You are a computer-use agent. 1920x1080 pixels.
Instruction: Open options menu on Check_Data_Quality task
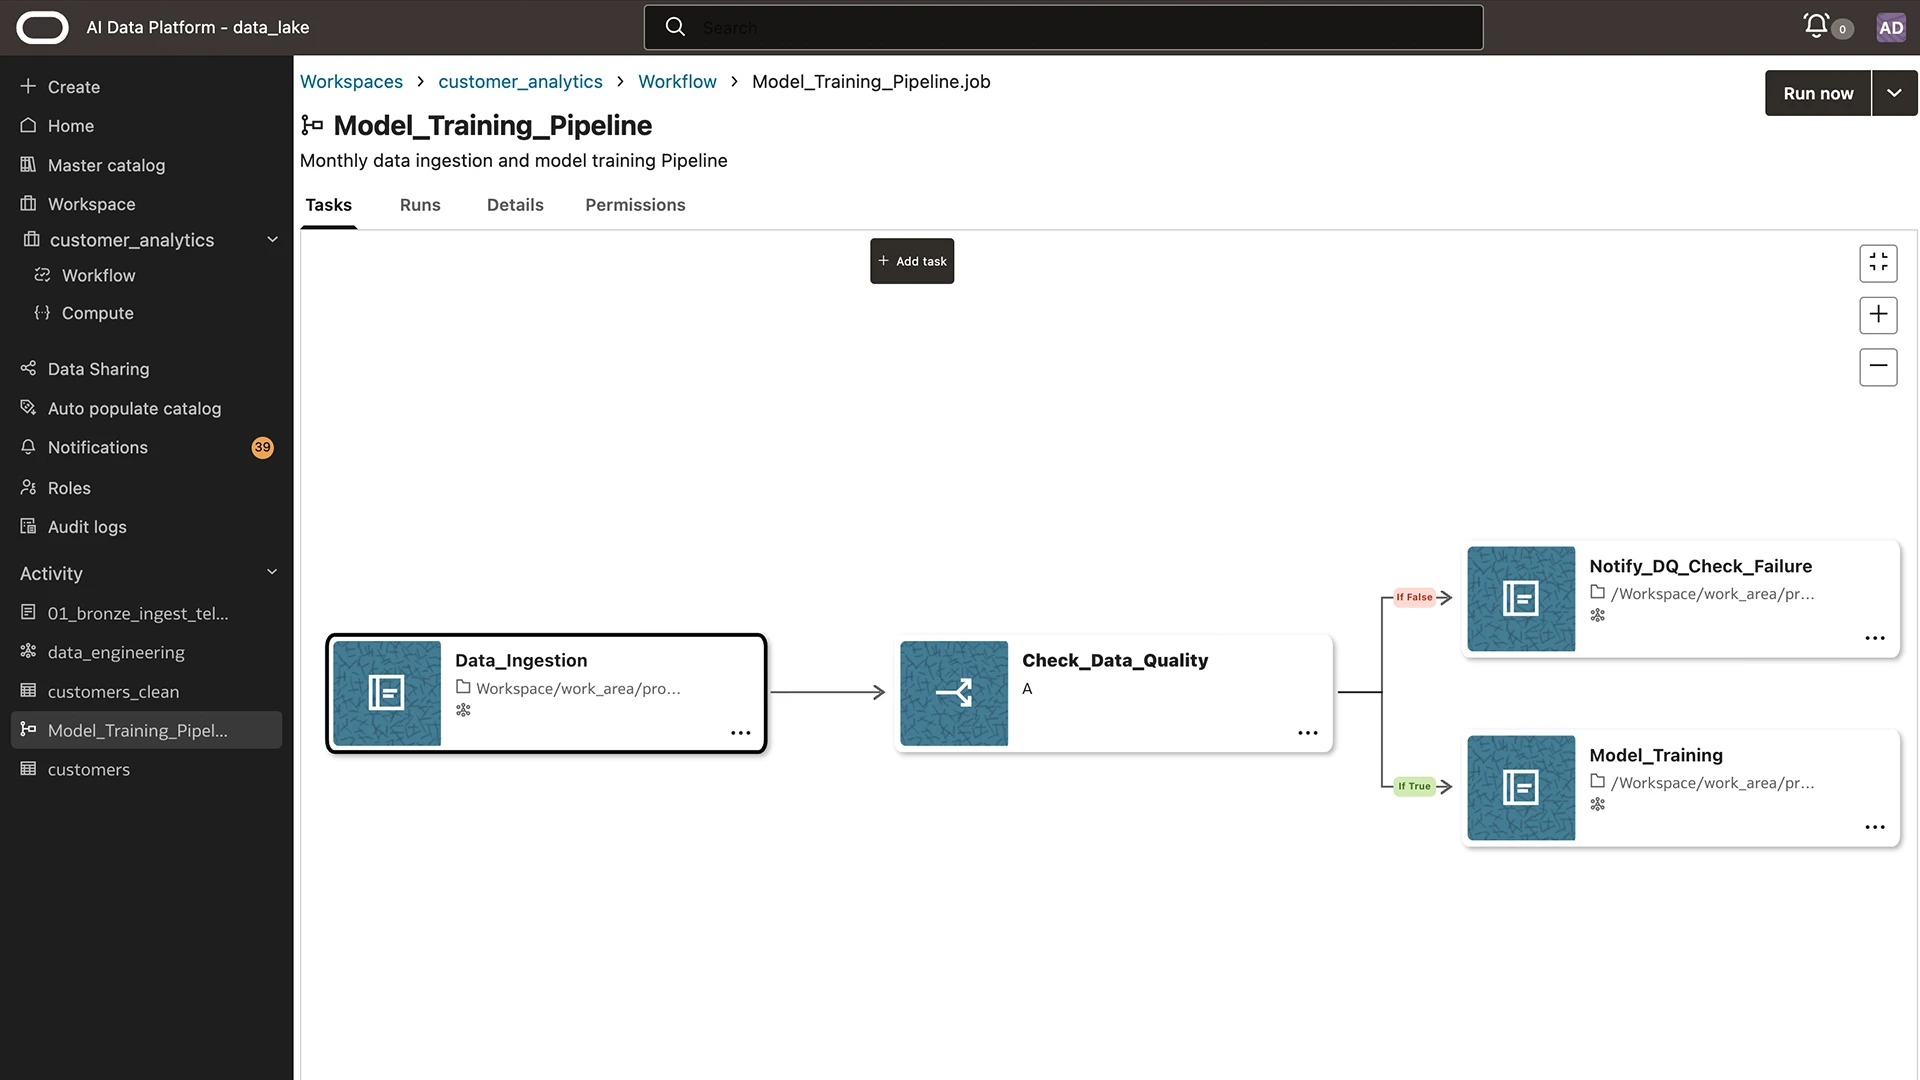pyautogui.click(x=1307, y=733)
